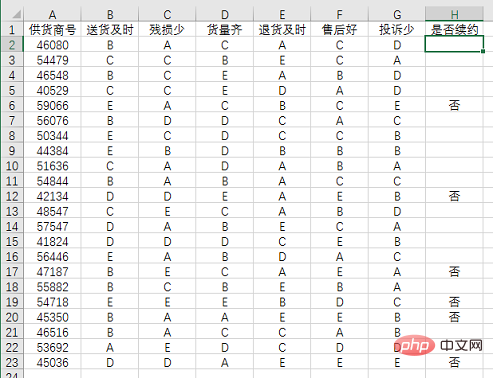Screen dimensions: 493x378
Task: Select column B header
Action: [x=110, y=14]
